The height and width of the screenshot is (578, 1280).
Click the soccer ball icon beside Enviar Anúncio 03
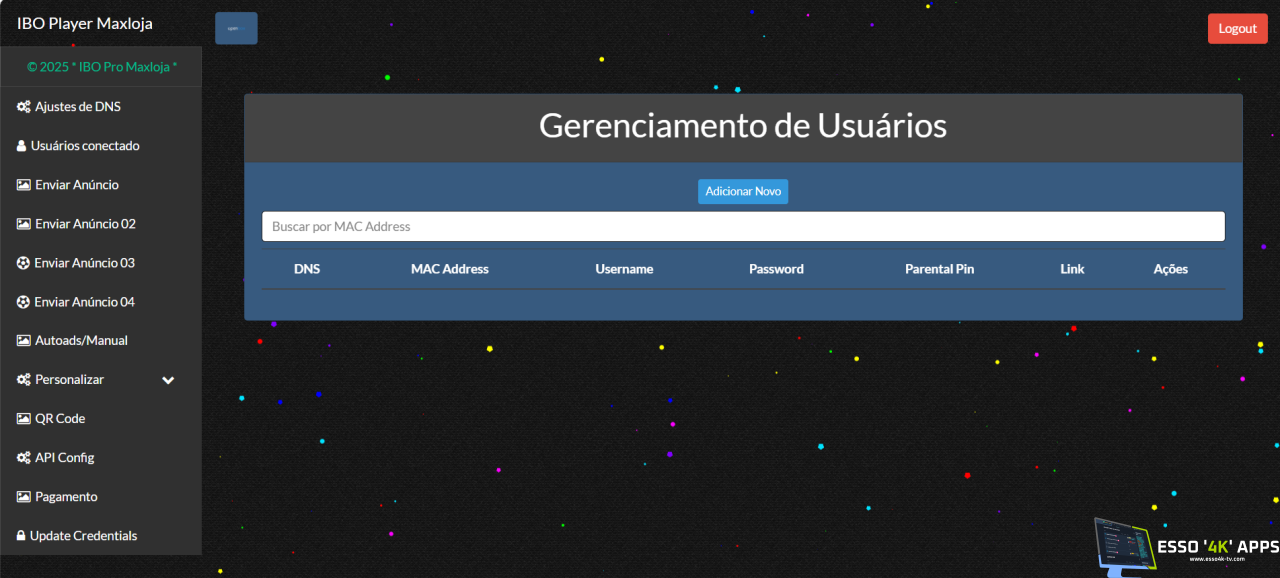(23, 263)
